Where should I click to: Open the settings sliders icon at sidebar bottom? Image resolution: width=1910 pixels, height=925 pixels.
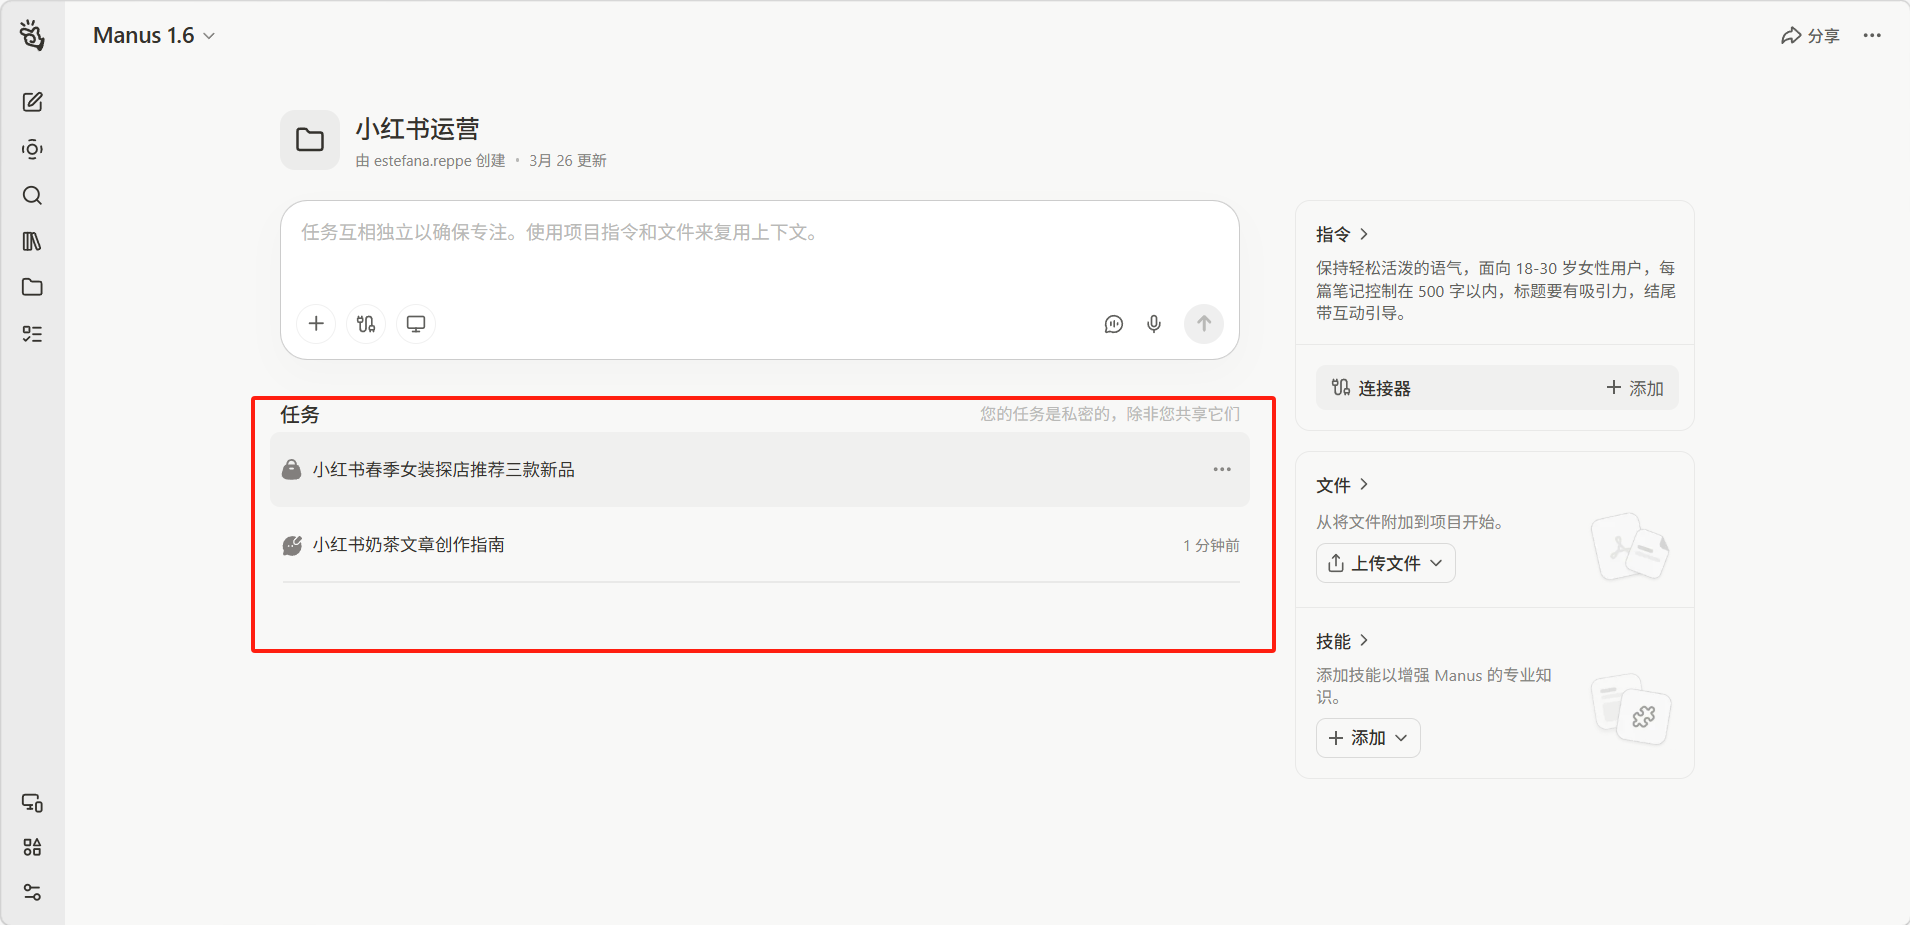point(32,892)
